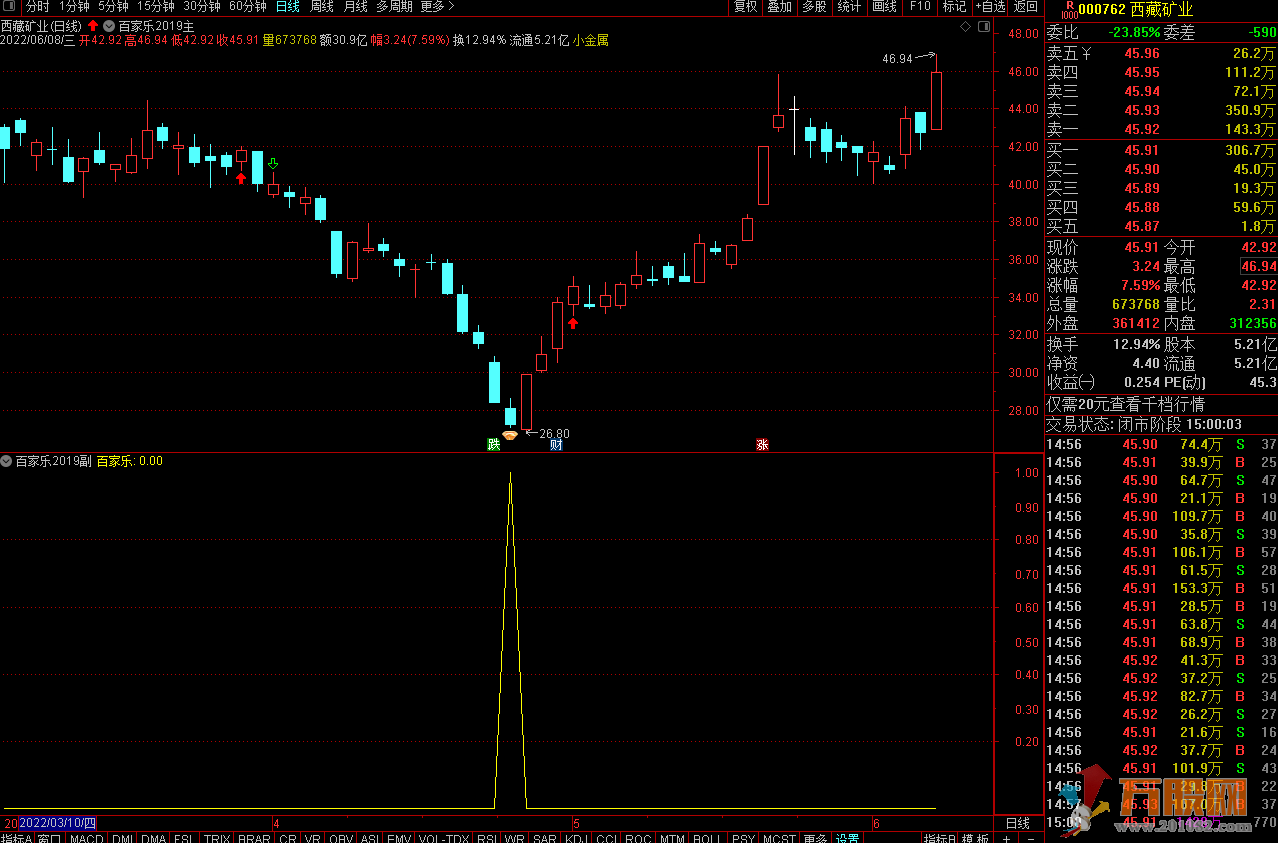The height and width of the screenshot is (843, 1278).
Task: Toggle 叠加 overlay mode
Action: [779, 7]
